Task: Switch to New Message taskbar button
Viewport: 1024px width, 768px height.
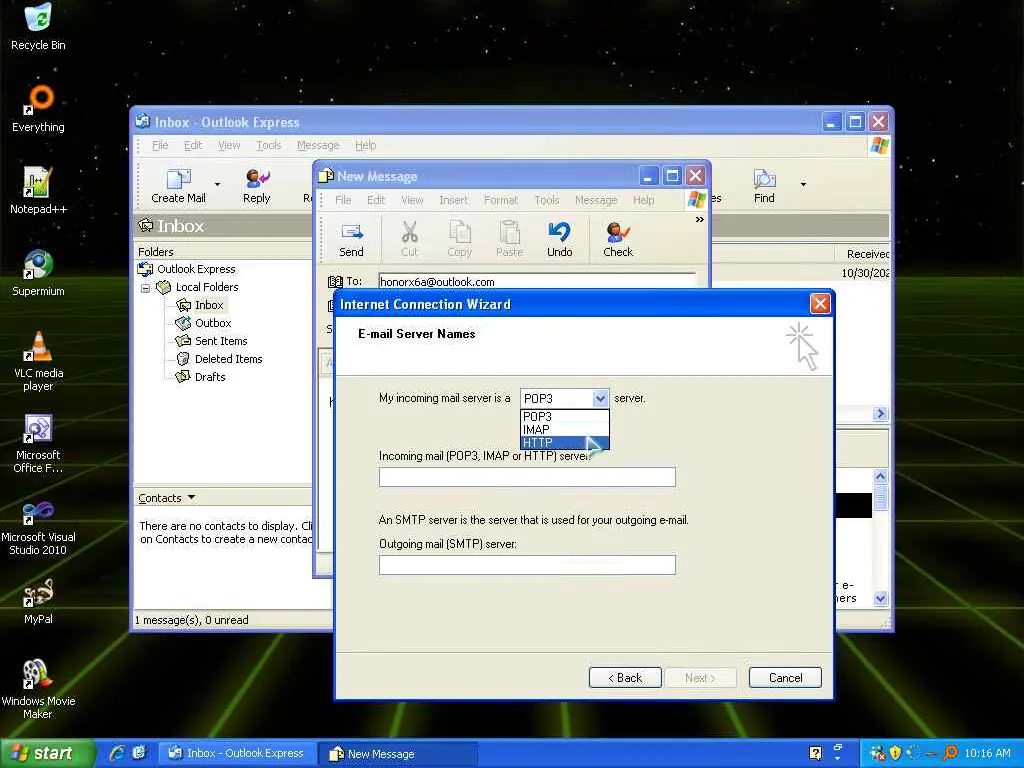Action: [398, 754]
